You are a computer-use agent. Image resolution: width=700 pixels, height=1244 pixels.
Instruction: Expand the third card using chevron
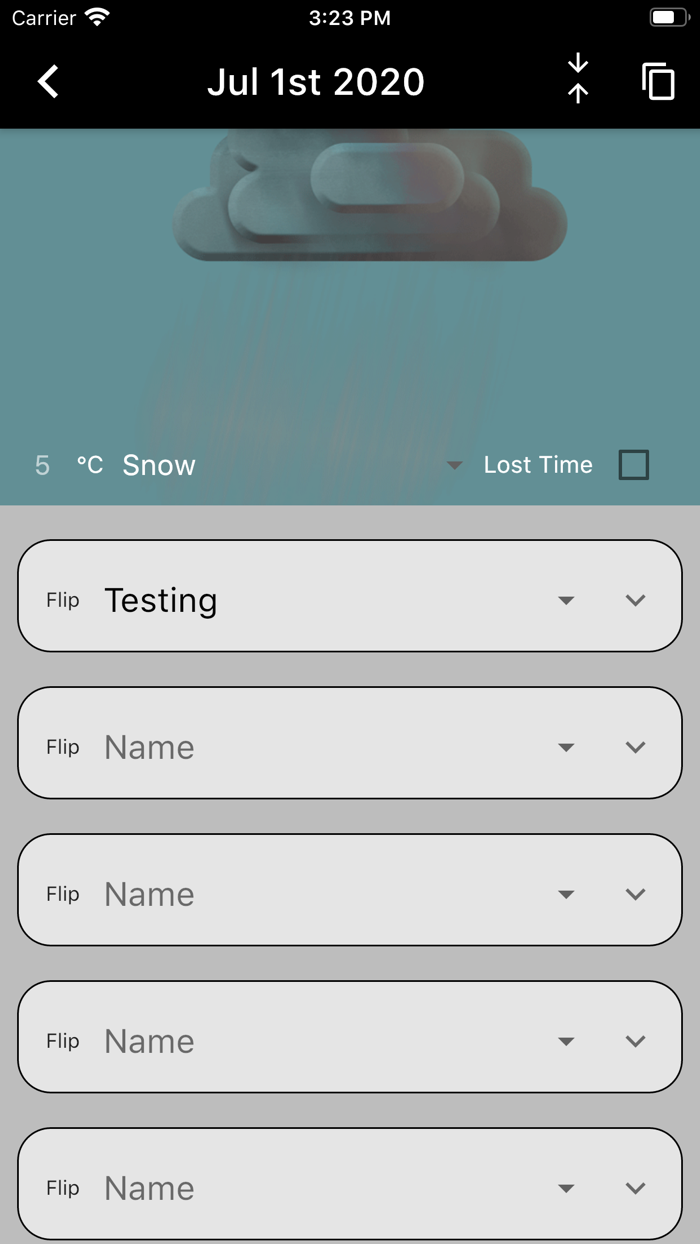point(636,895)
